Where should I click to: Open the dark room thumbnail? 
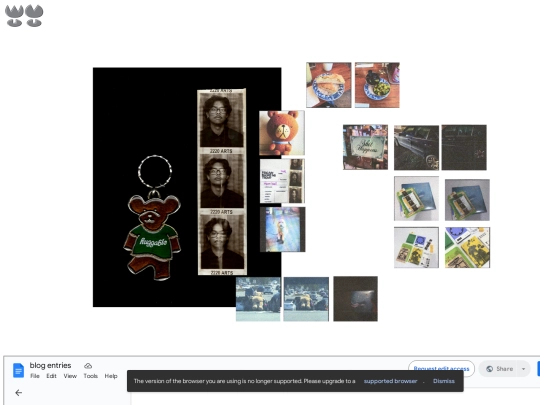coord(355,299)
